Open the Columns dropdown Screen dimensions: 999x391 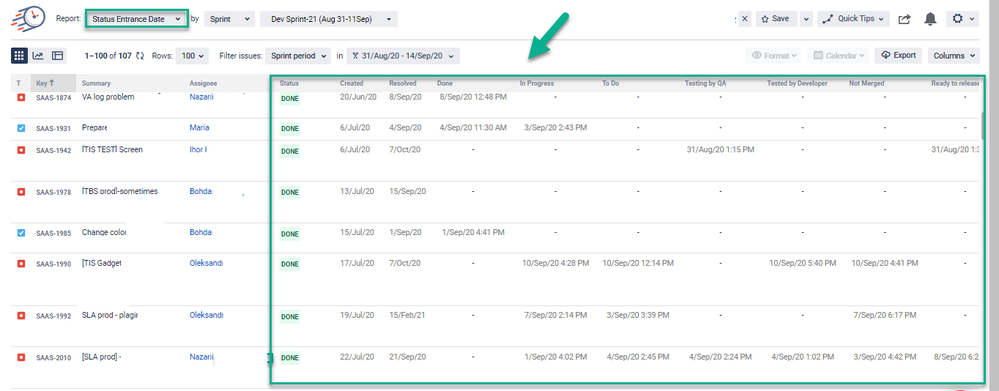click(x=953, y=56)
